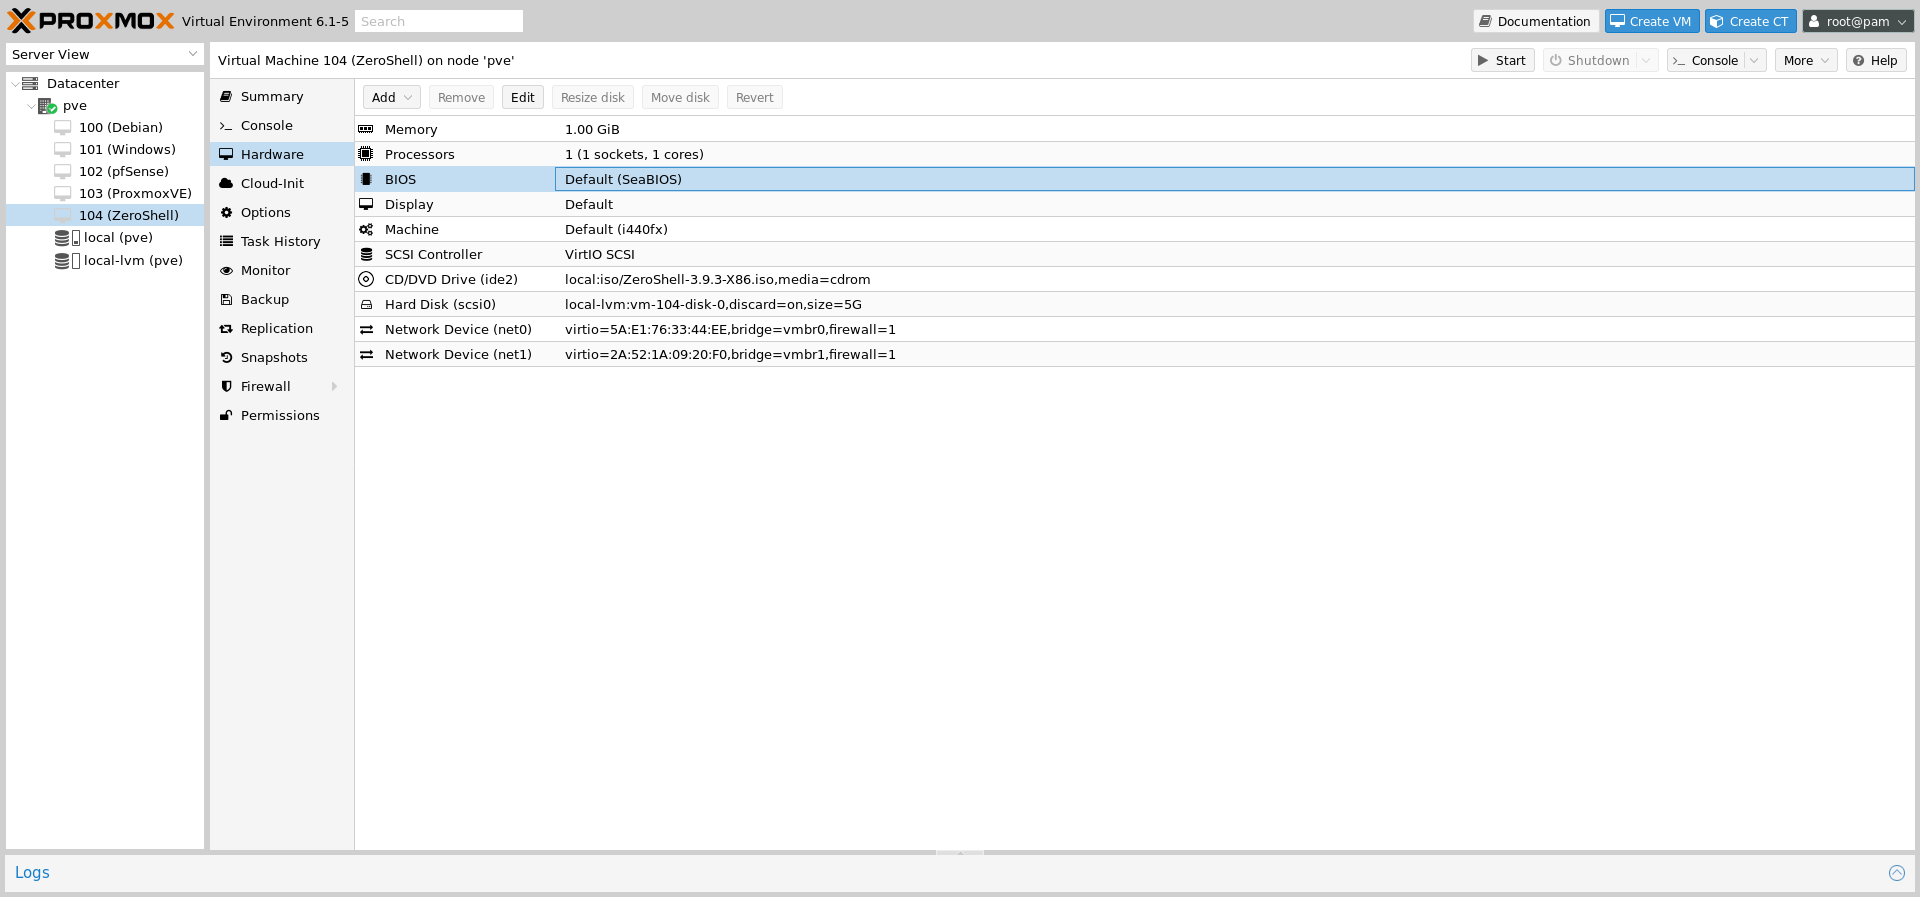The height and width of the screenshot is (897, 1920).
Task: Click the Machine gears icon
Action: (x=366, y=229)
